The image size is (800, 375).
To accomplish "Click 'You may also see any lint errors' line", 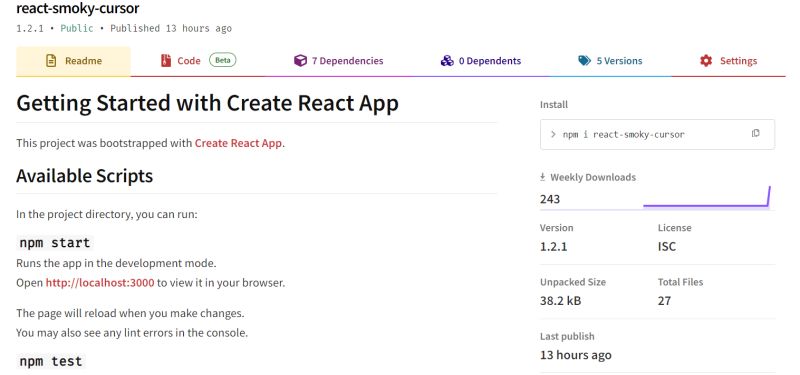I will pos(132,333).
